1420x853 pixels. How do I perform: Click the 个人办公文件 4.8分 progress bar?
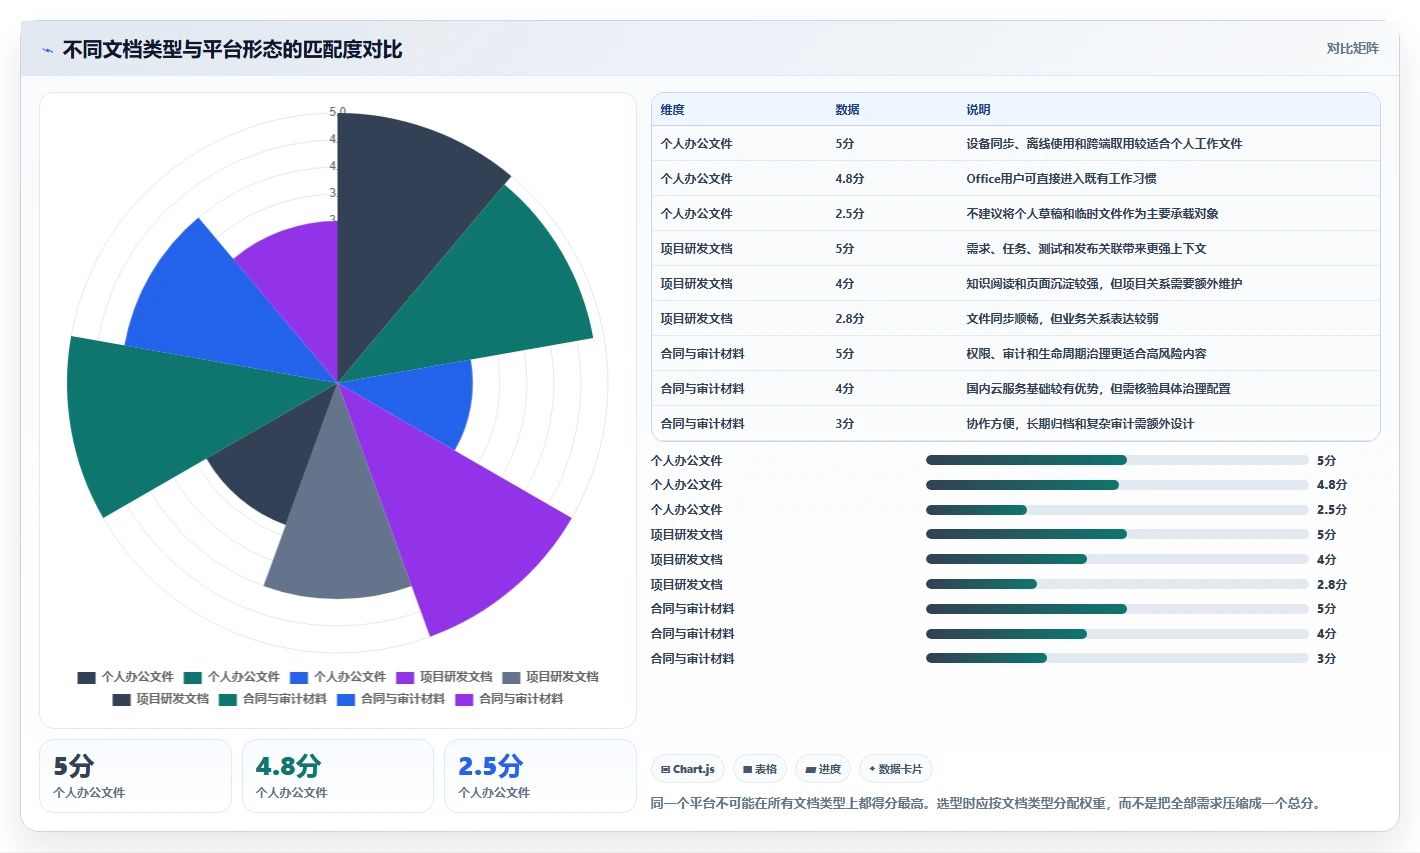click(x=1117, y=485)
